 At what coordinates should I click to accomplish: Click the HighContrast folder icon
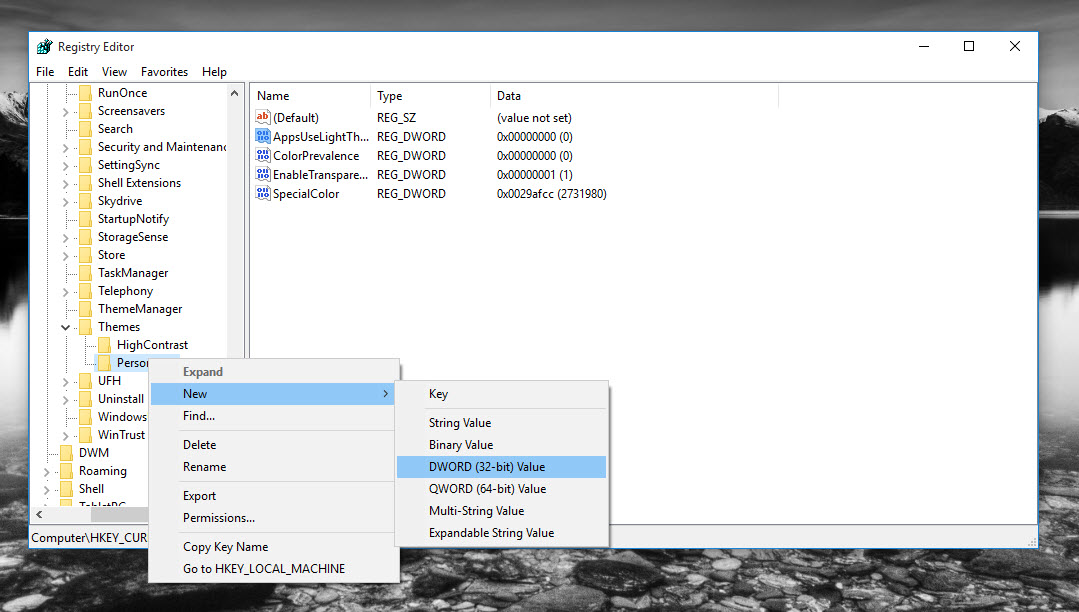coord(103,345)
